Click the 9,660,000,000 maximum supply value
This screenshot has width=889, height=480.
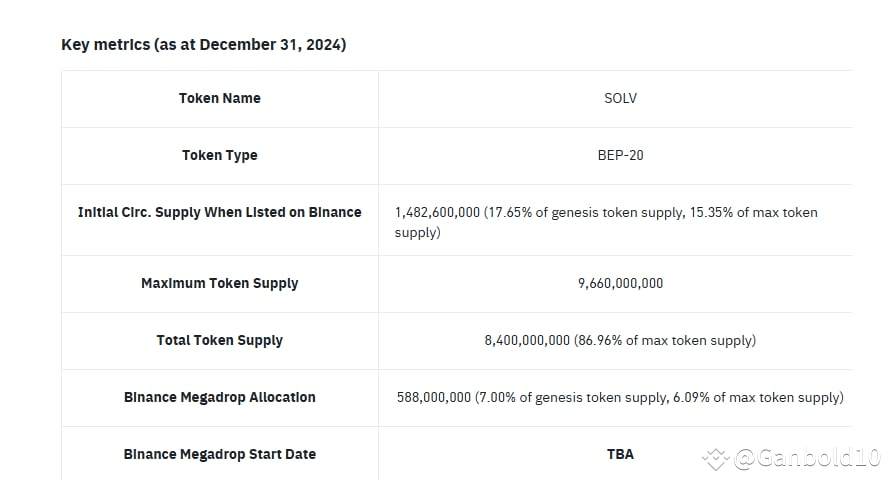(620, 283)
